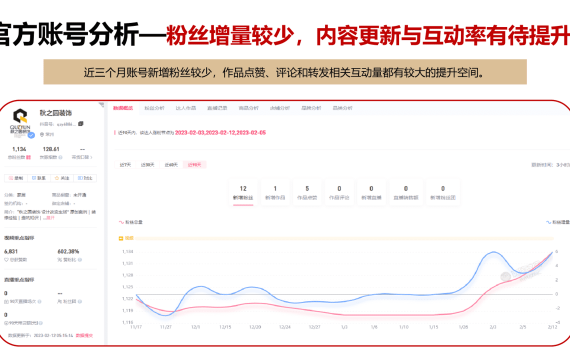Toggle the blue fans-increment legend at right
570x360 pixels.
pos(558,222)
